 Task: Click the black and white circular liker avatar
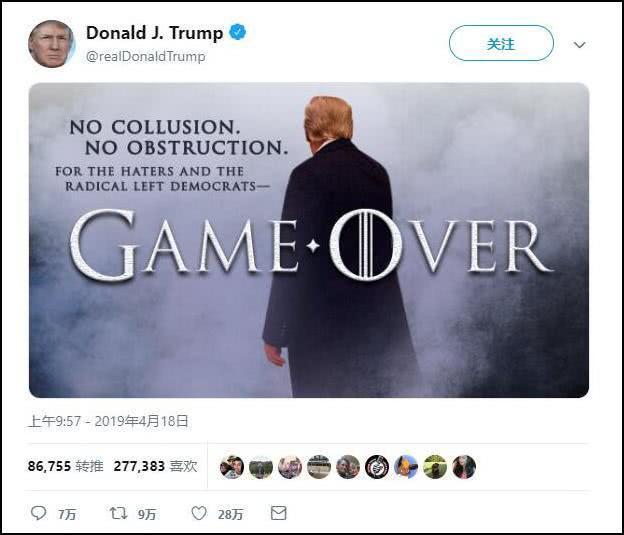point(377,467)
